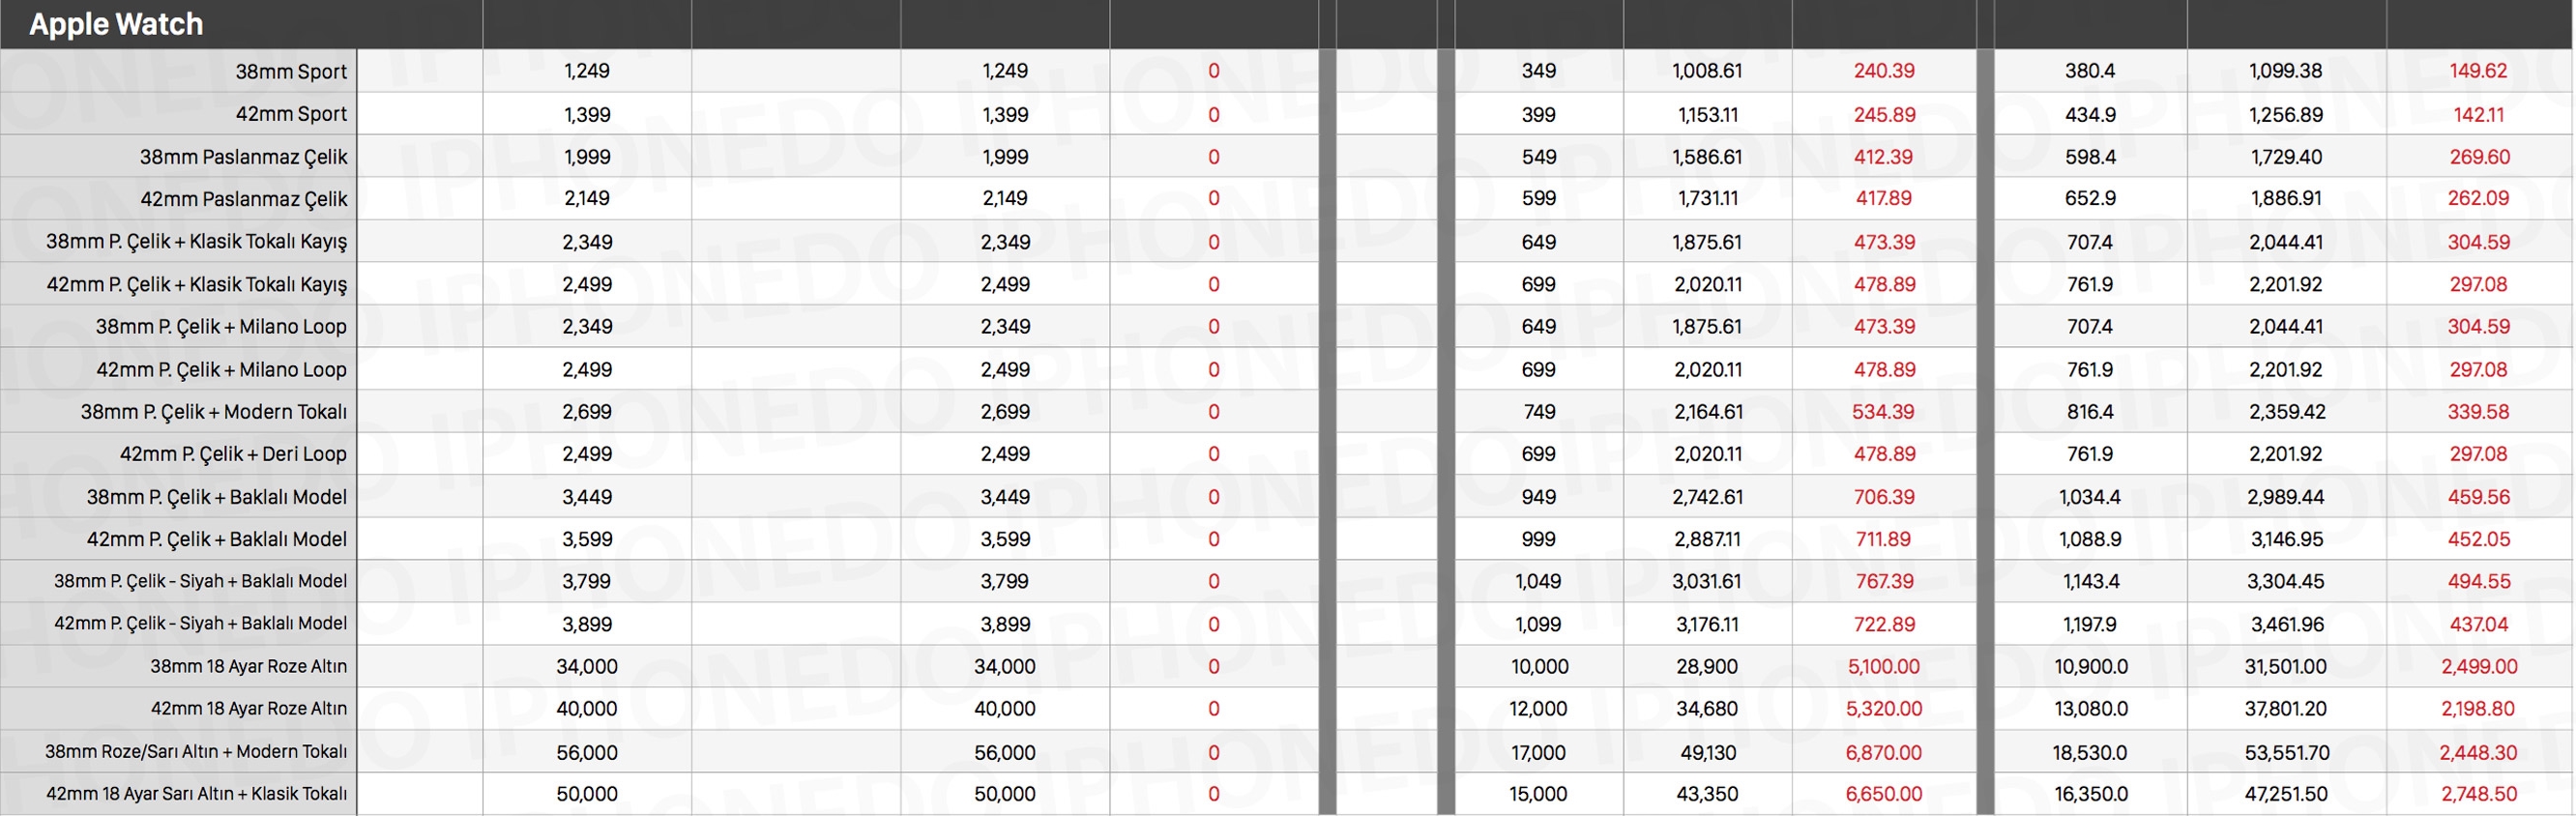Viewport: 2576px width, 816px height.
Task: Select the red 269.60 value
Action: pyautogui.click(x=2479, y=157)
